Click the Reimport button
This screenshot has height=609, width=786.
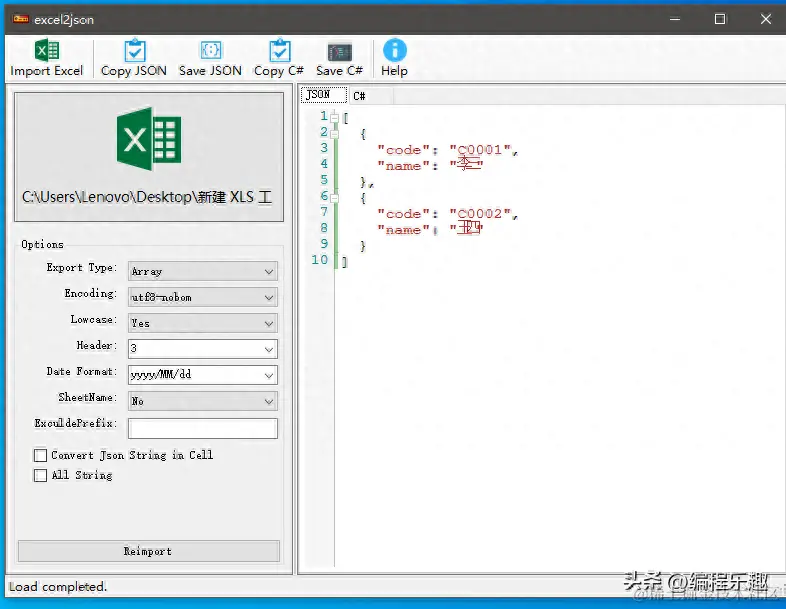tap(148, 551)
